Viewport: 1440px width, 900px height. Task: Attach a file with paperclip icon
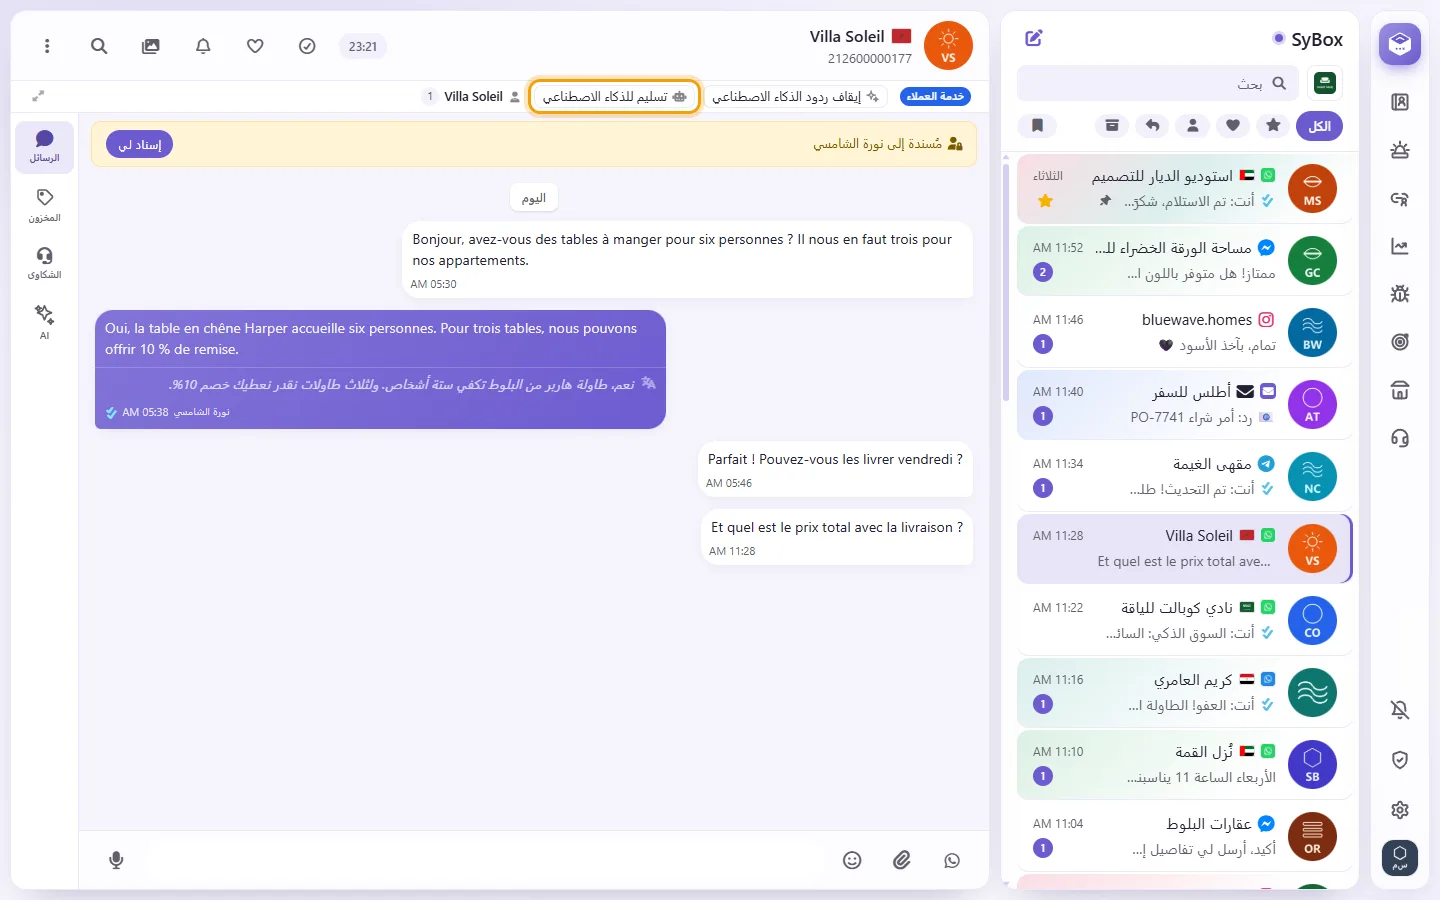point(902,860)
